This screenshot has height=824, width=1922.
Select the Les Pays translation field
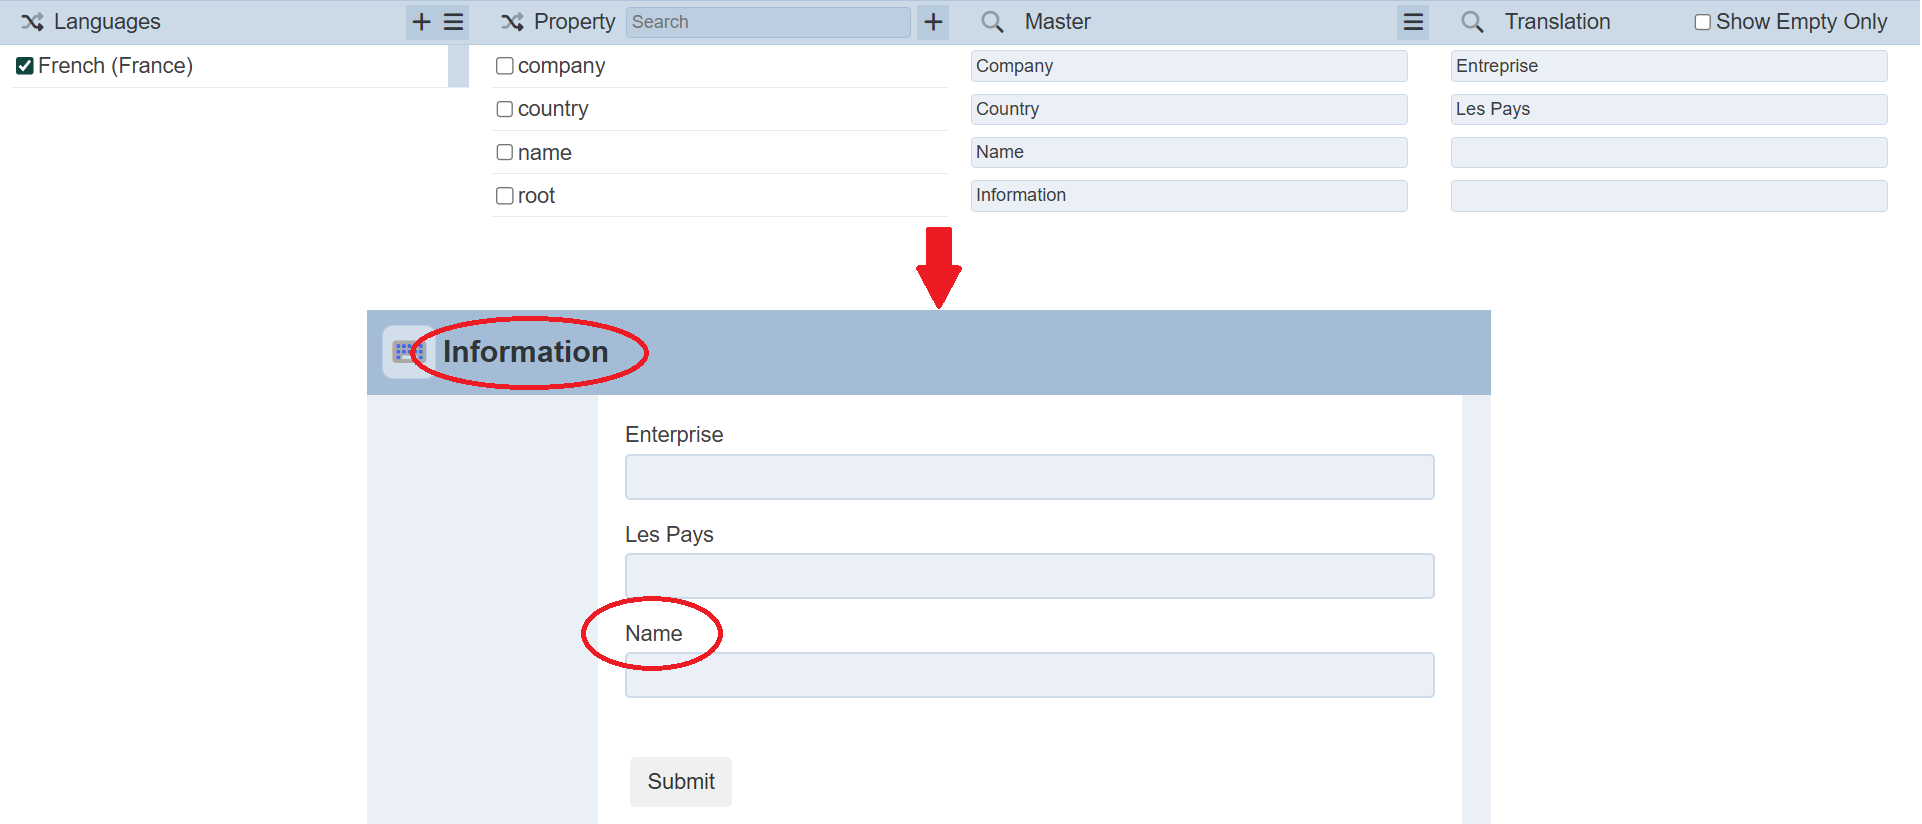coord(1668,109)
